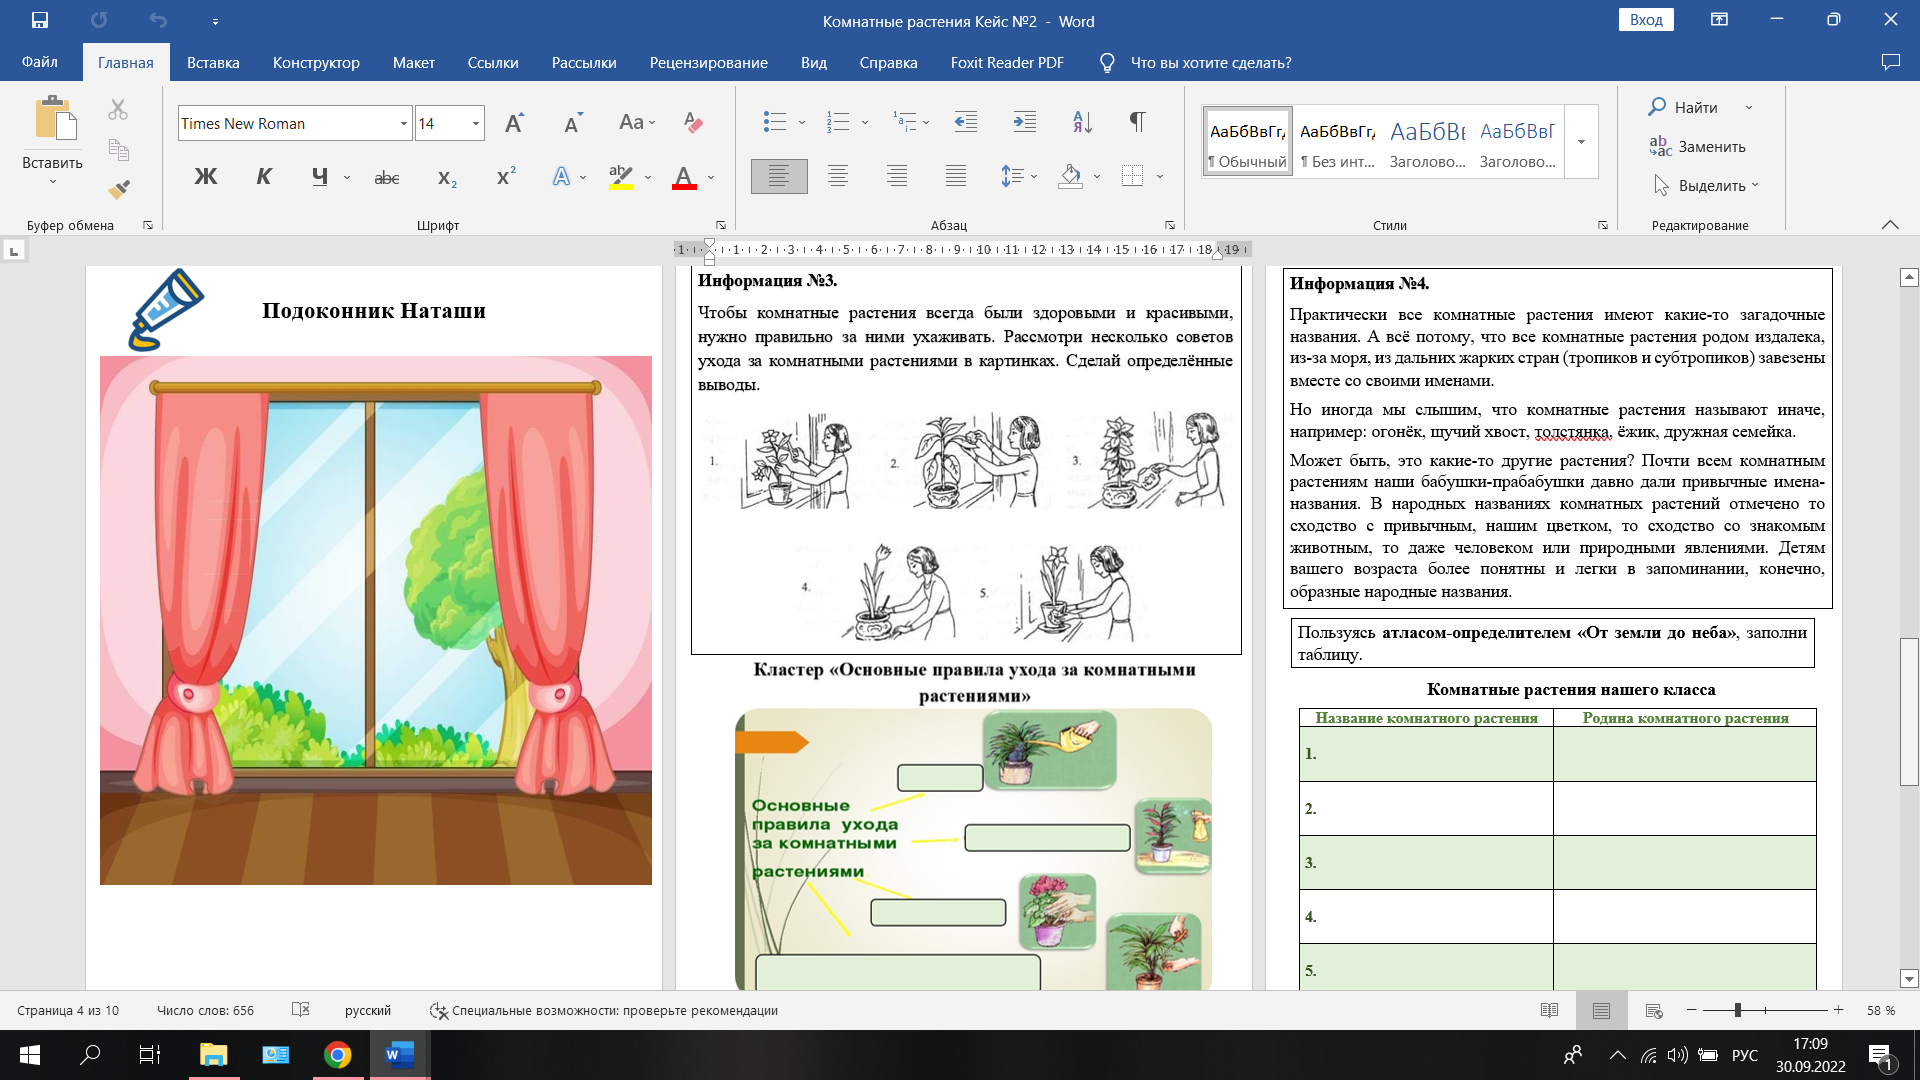Open the font size 14 dropdown

coord(476,124)
